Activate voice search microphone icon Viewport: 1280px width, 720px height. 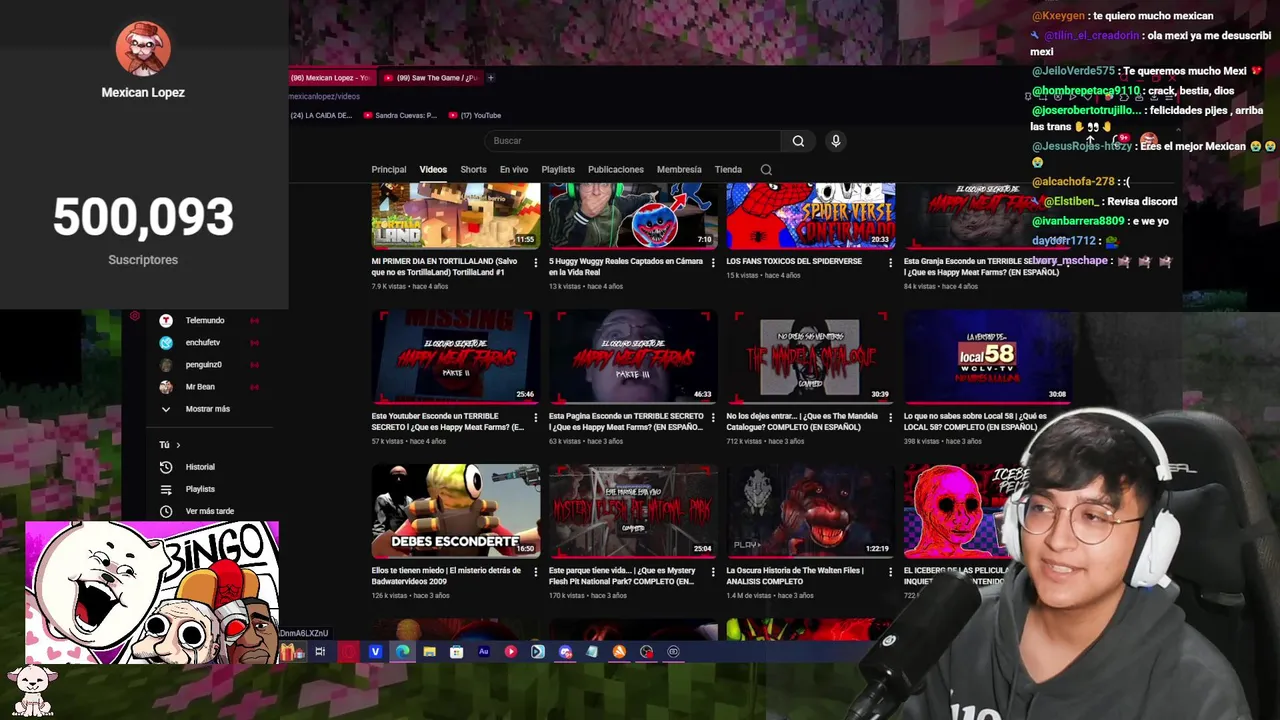pyautogui.click(x=836, y=141)
